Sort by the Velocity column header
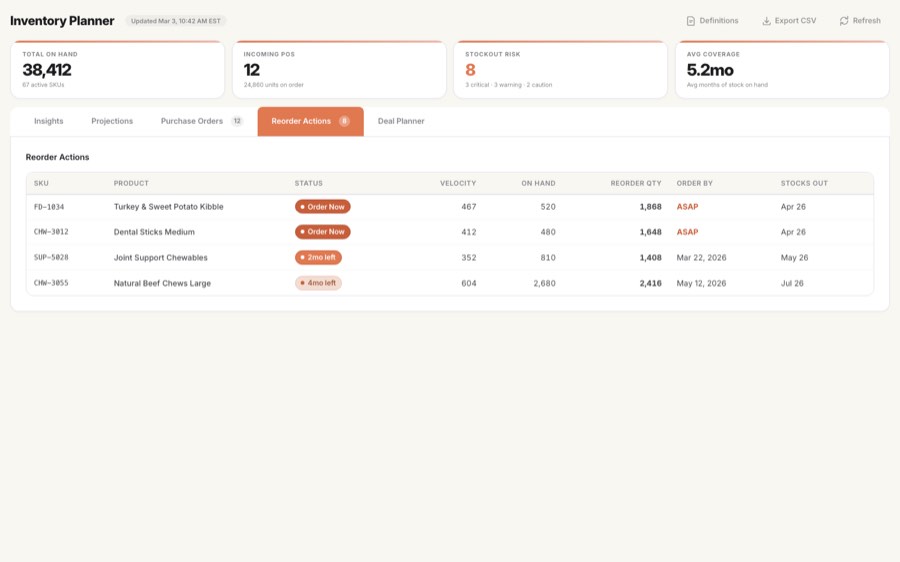The width and height of the screenshot is (900, 562). (x=458, y=183)
